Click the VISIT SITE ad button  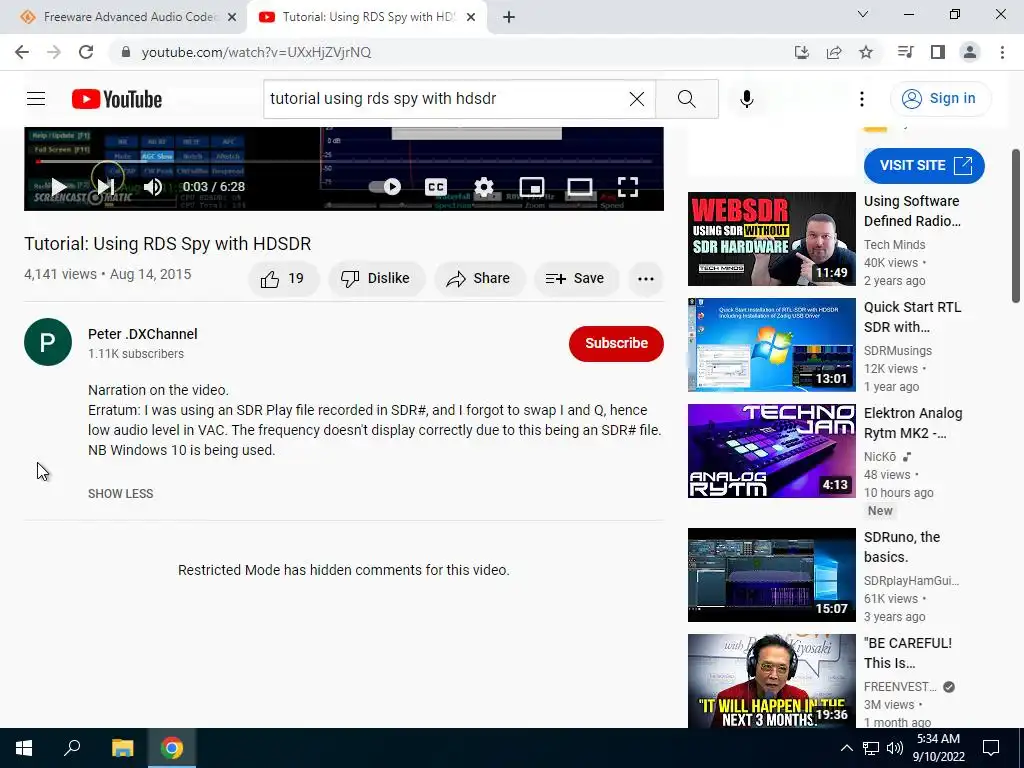[x=924, y=166]
